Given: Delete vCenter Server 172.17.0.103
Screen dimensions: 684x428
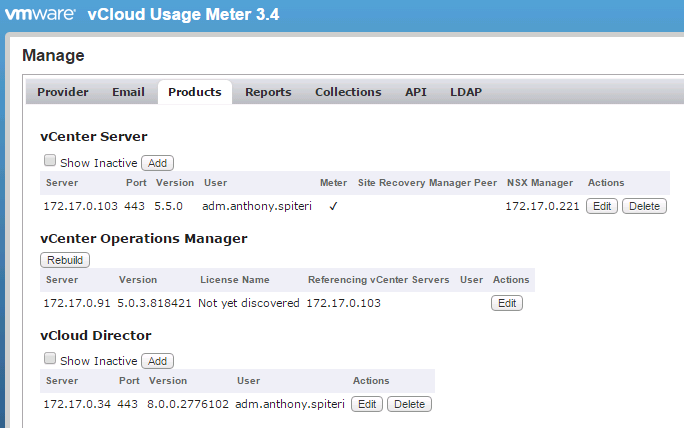Looking at the screenshot, I should [644, 206].
